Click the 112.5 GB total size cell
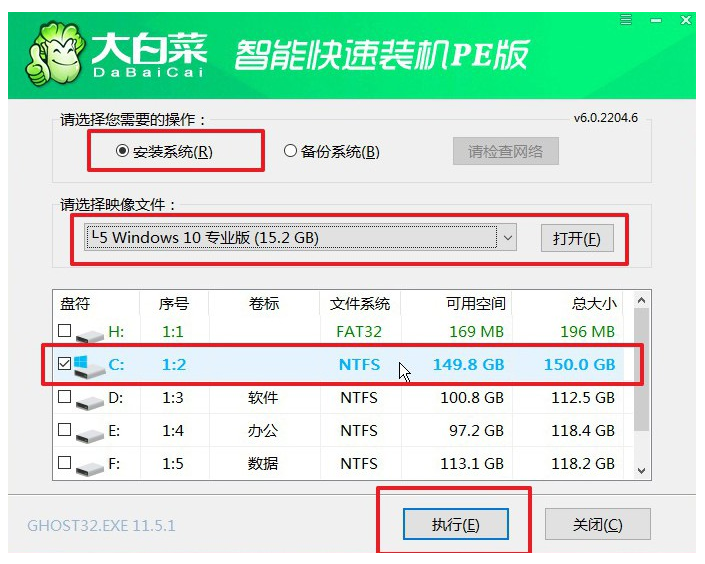Image resolution: width=705 pixels, height=564 pixels. pyautogui.click(x=583, y=398)
